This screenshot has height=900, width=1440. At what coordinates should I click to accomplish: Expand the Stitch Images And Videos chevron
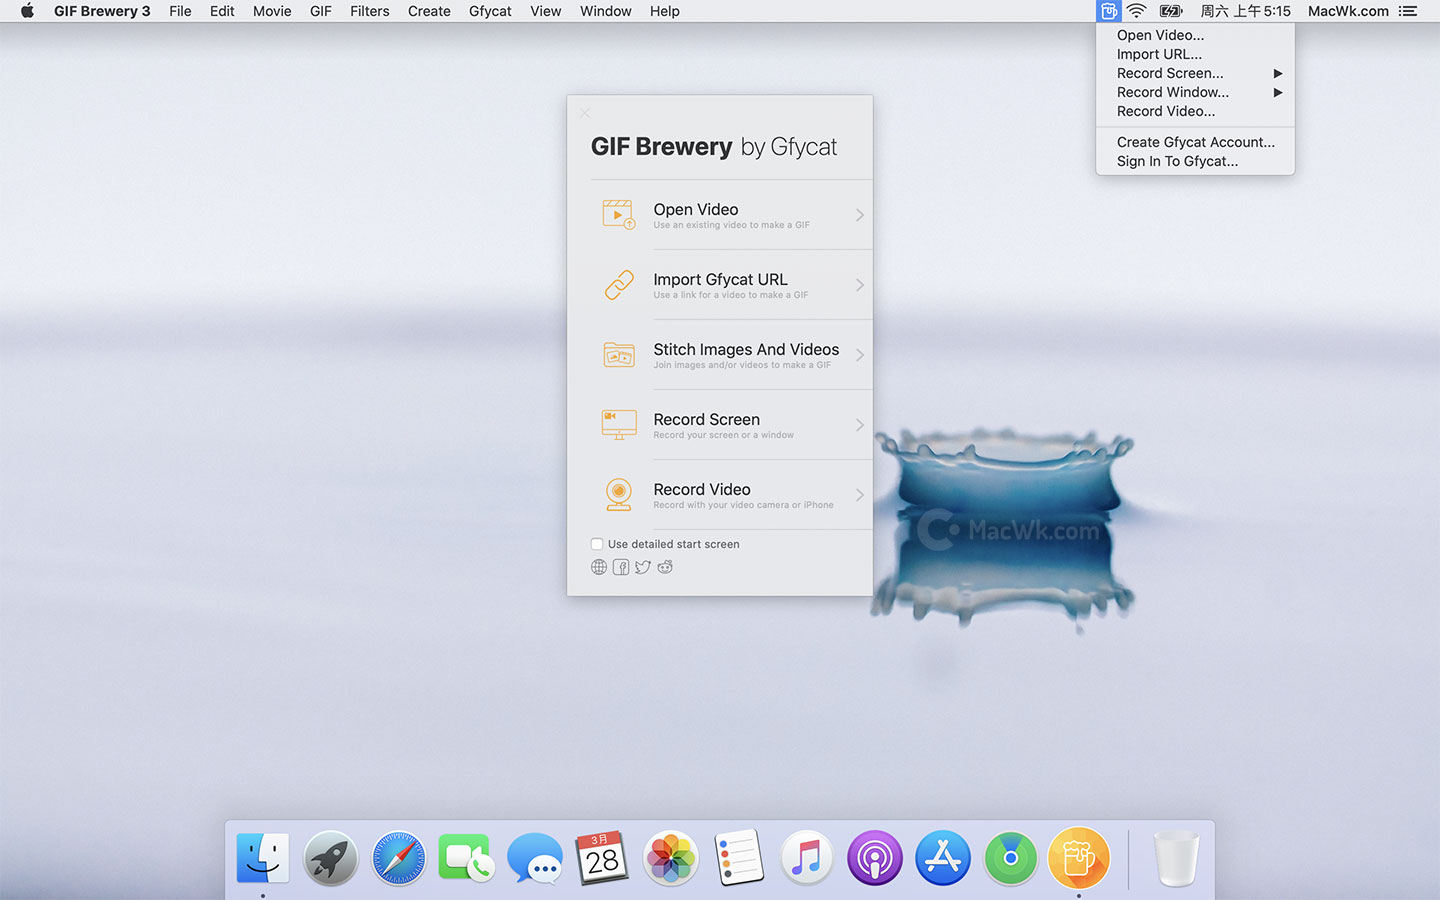859,355
